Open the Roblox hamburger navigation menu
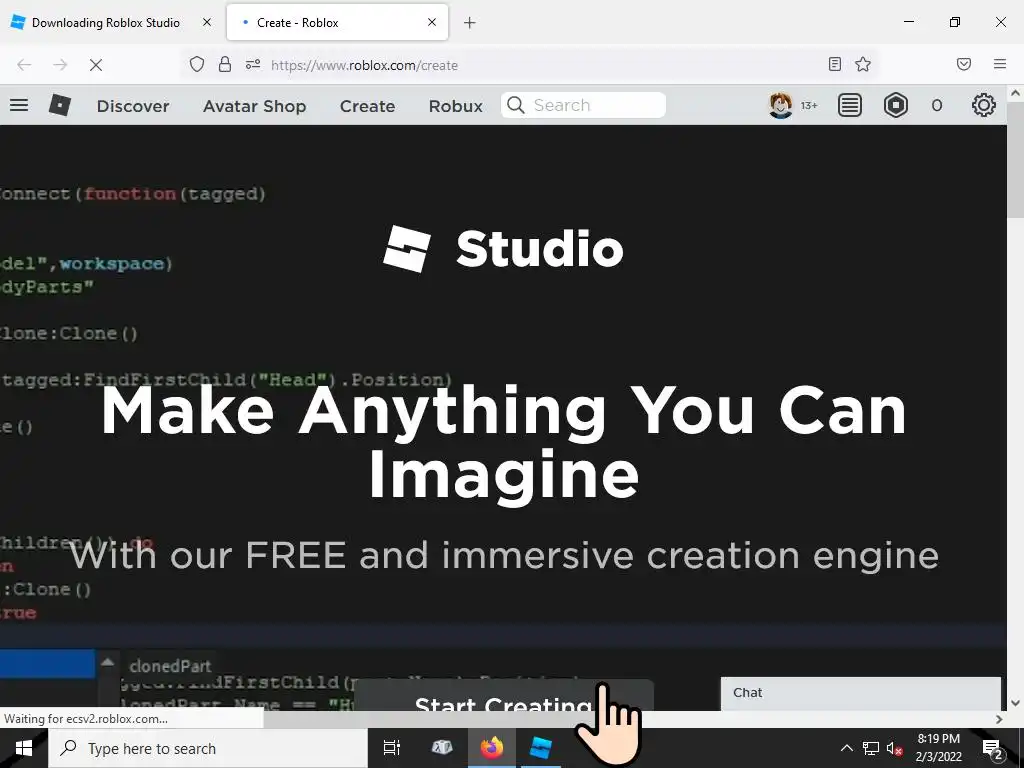1024x768 pixels. pyautogui.click(x=19, y=105)
